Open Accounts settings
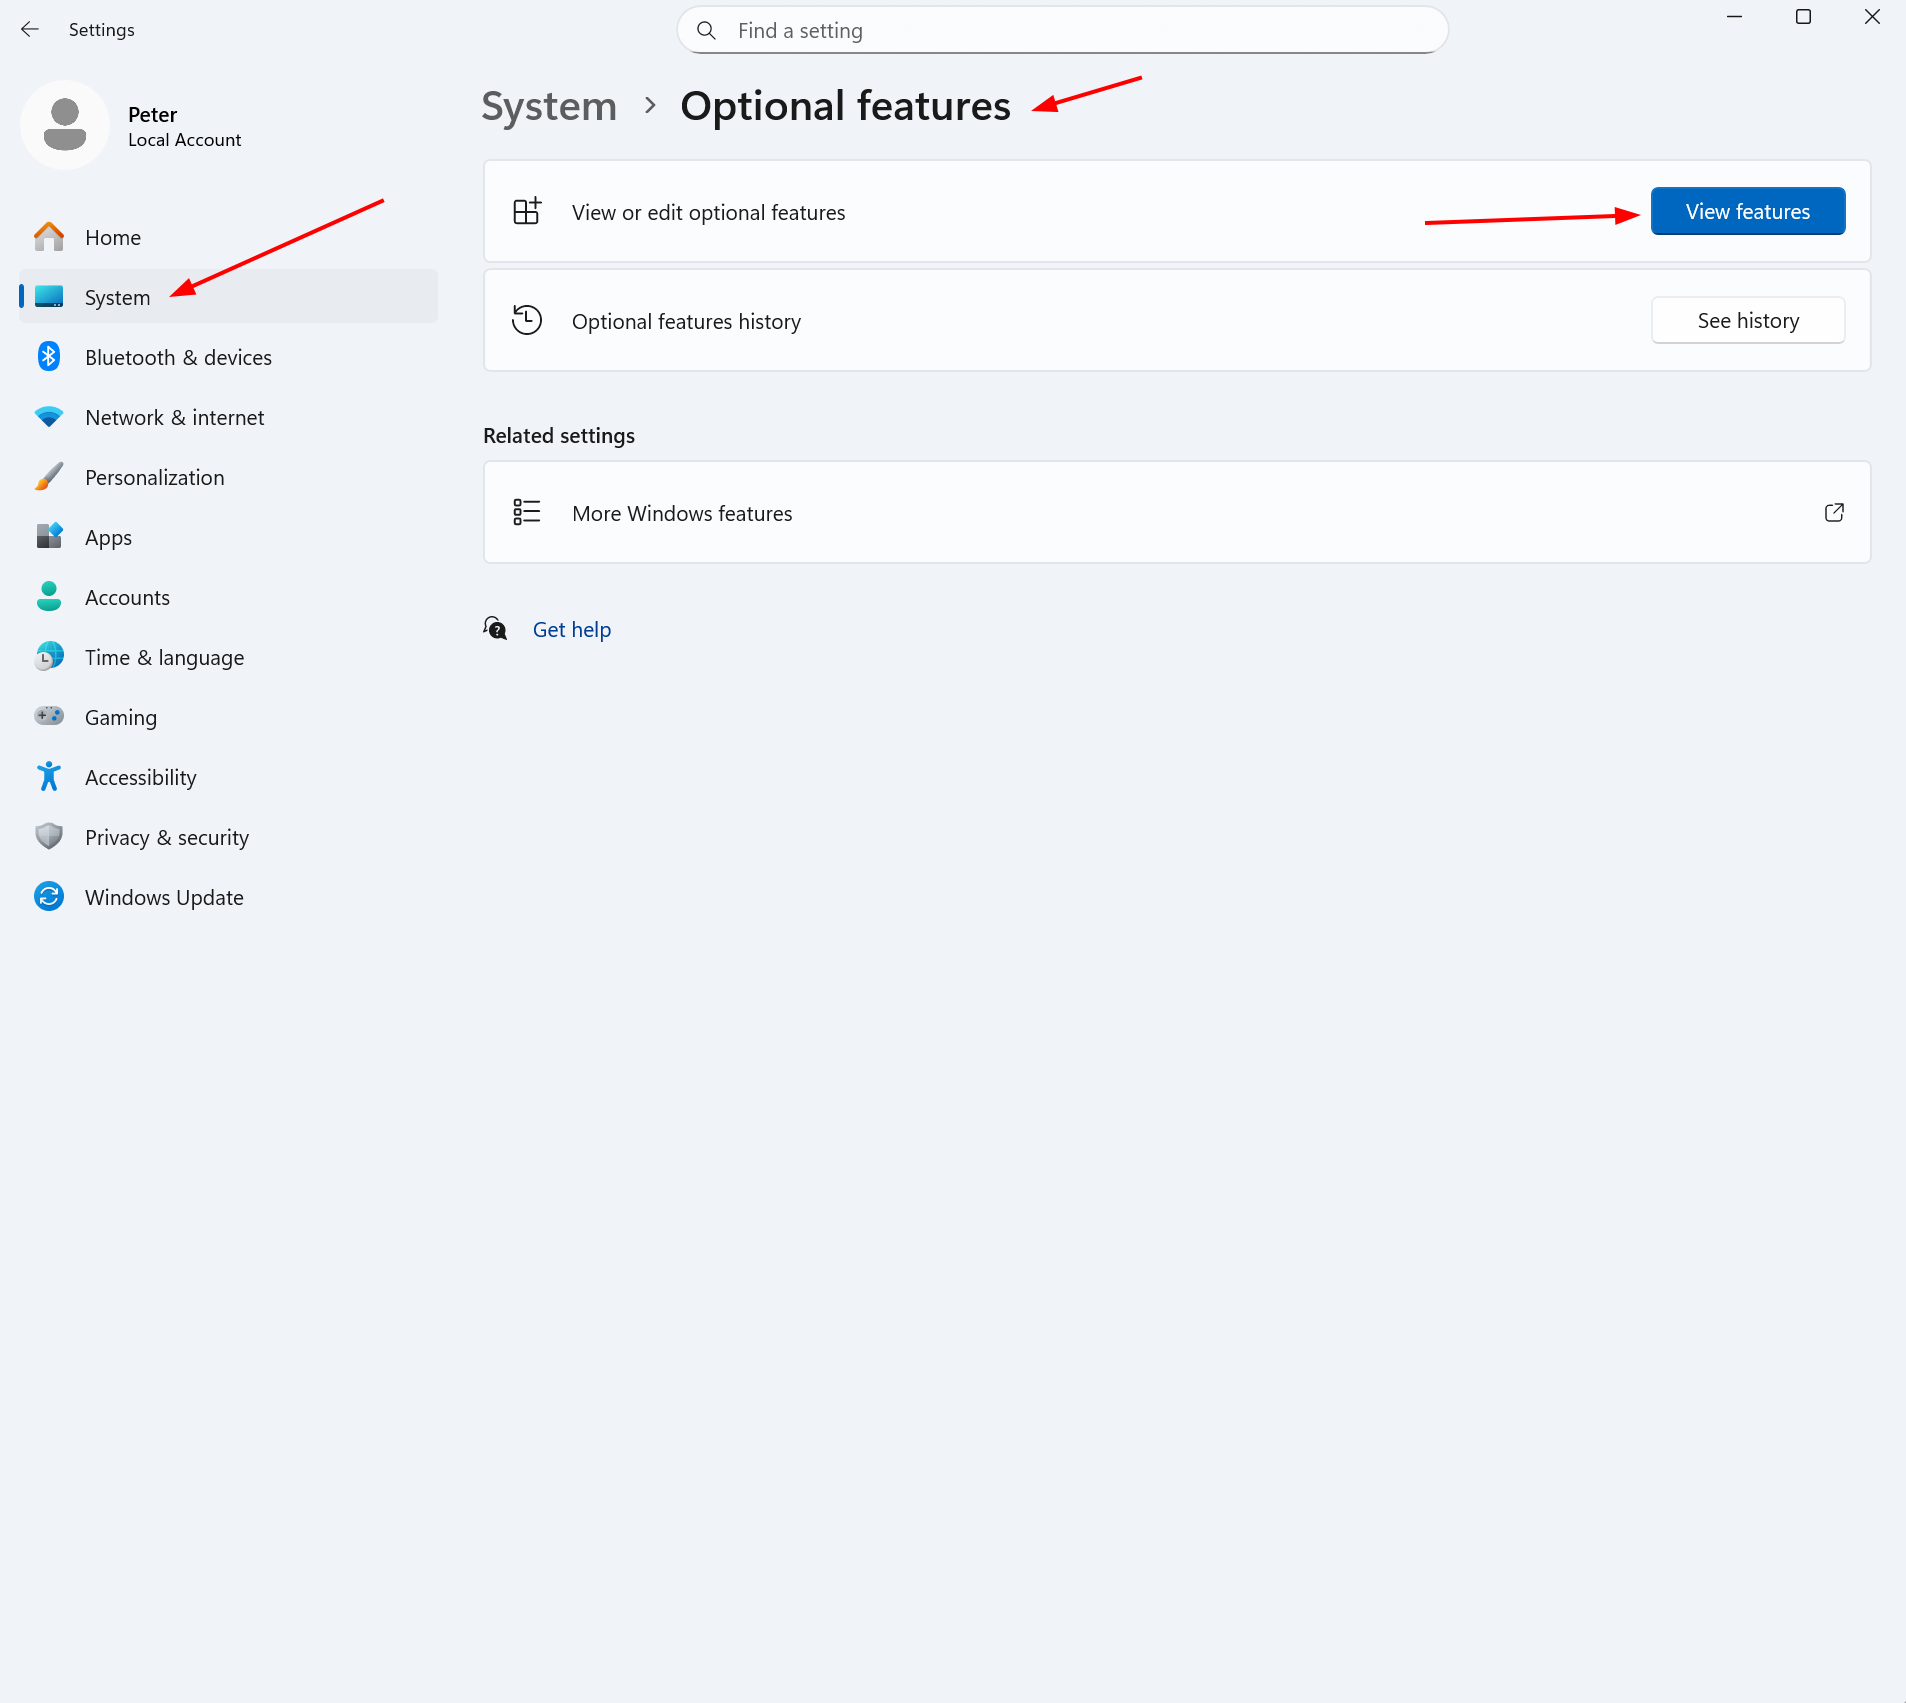 (228, 597)
